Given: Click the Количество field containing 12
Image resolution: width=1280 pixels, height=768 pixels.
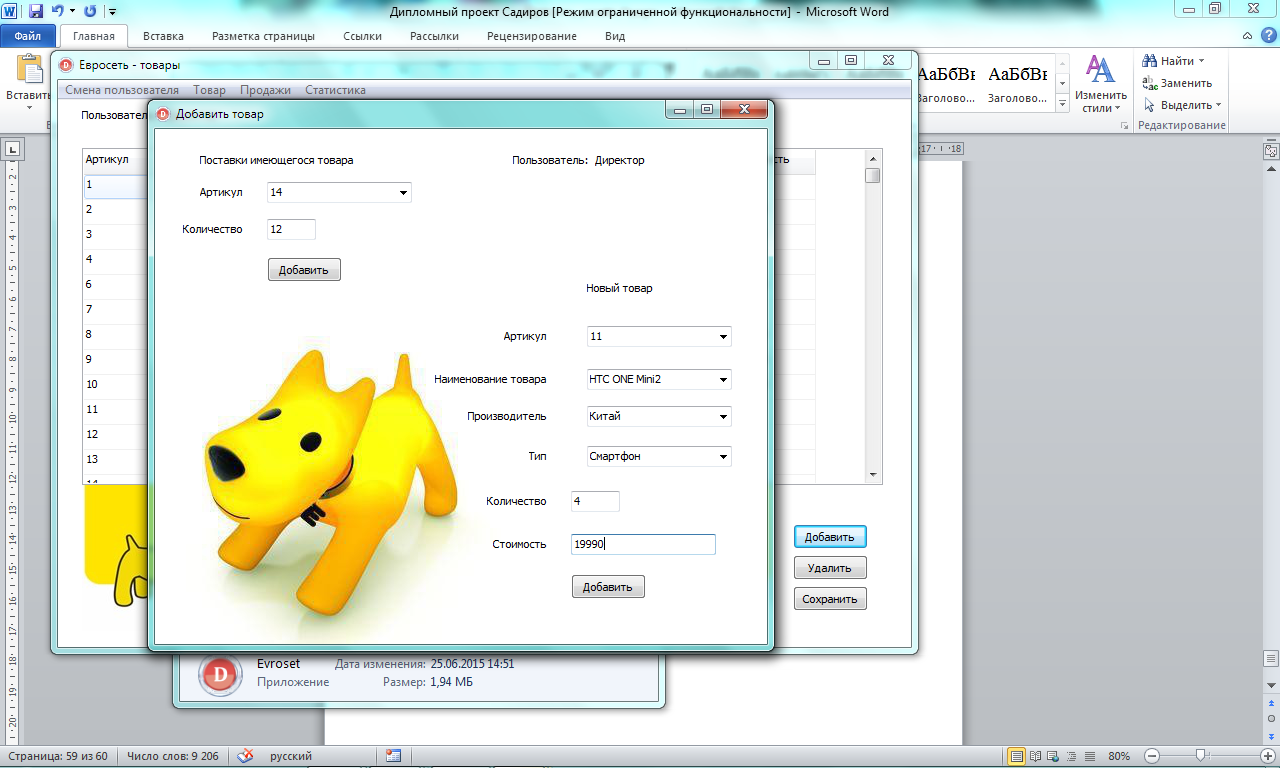Looking at the screenshot, I should click(291, 229).
